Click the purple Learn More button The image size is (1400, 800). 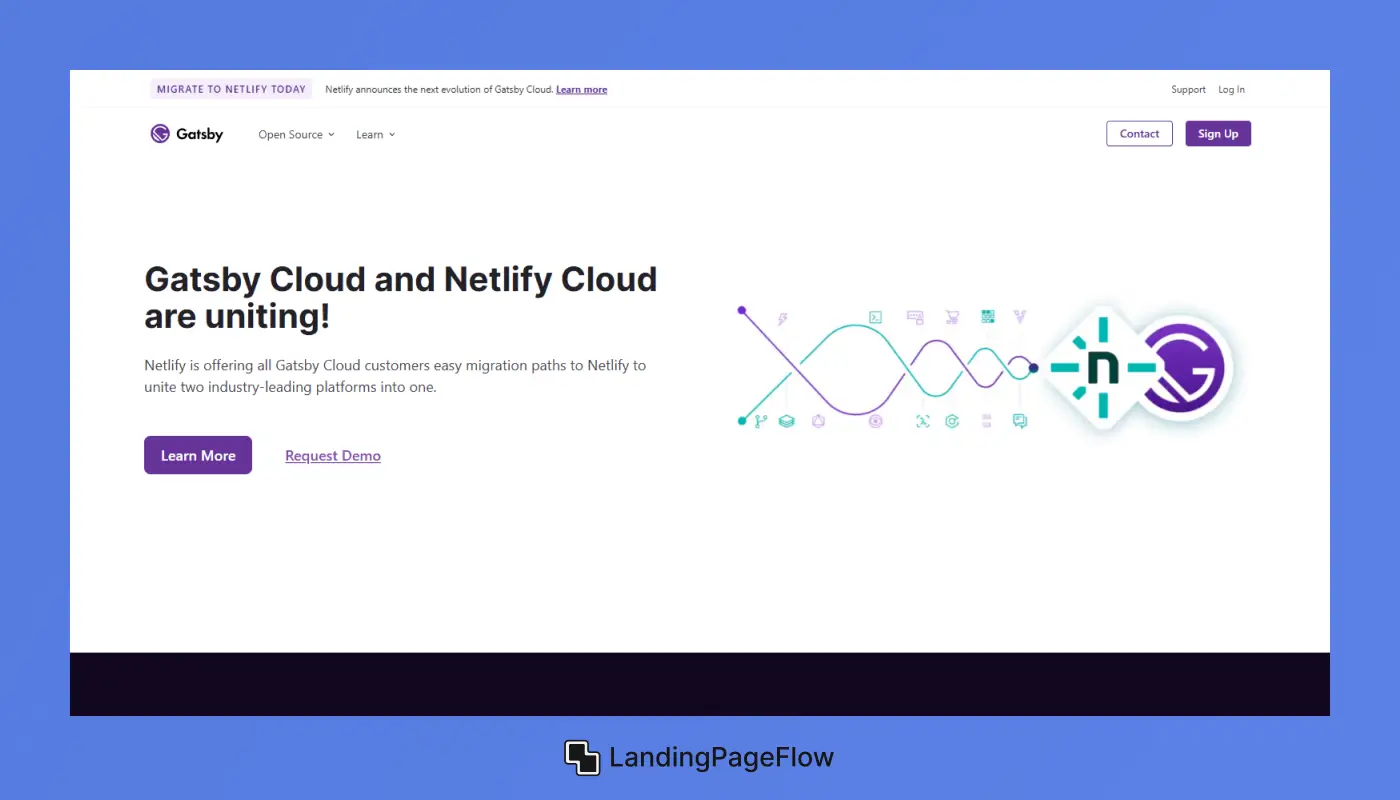(198, 455)
